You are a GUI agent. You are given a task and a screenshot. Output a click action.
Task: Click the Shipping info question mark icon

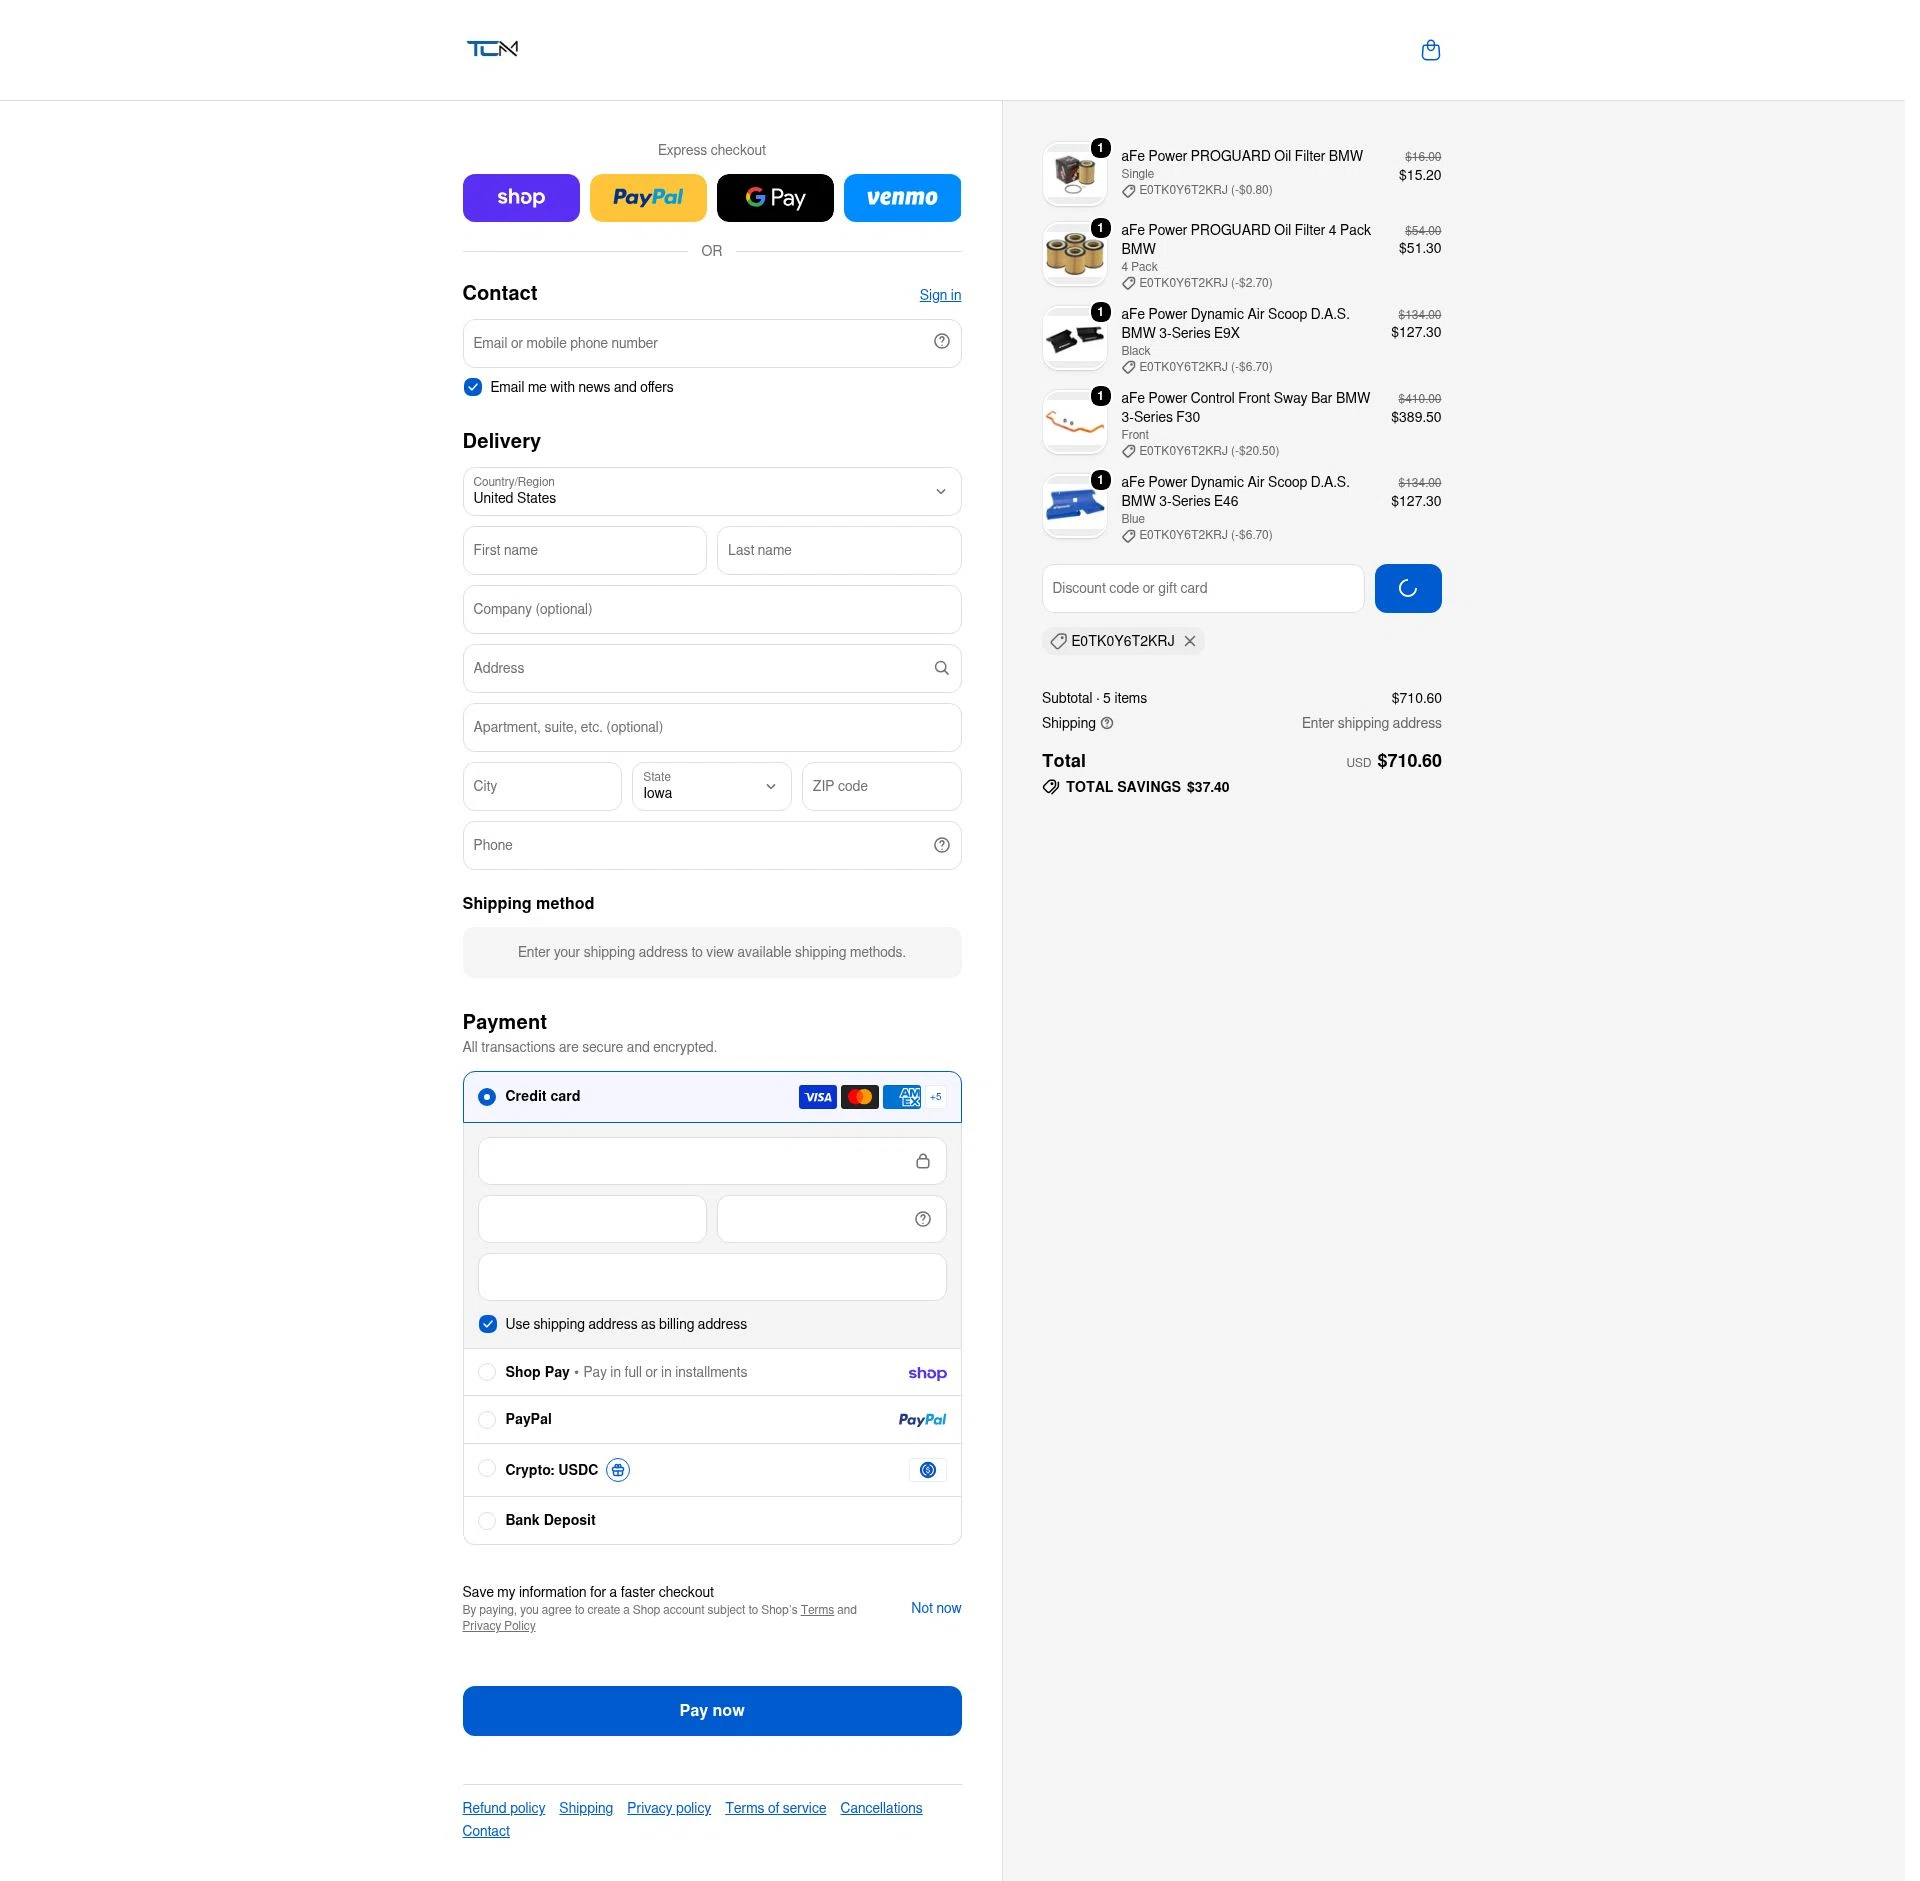(x=1107, y=723)
